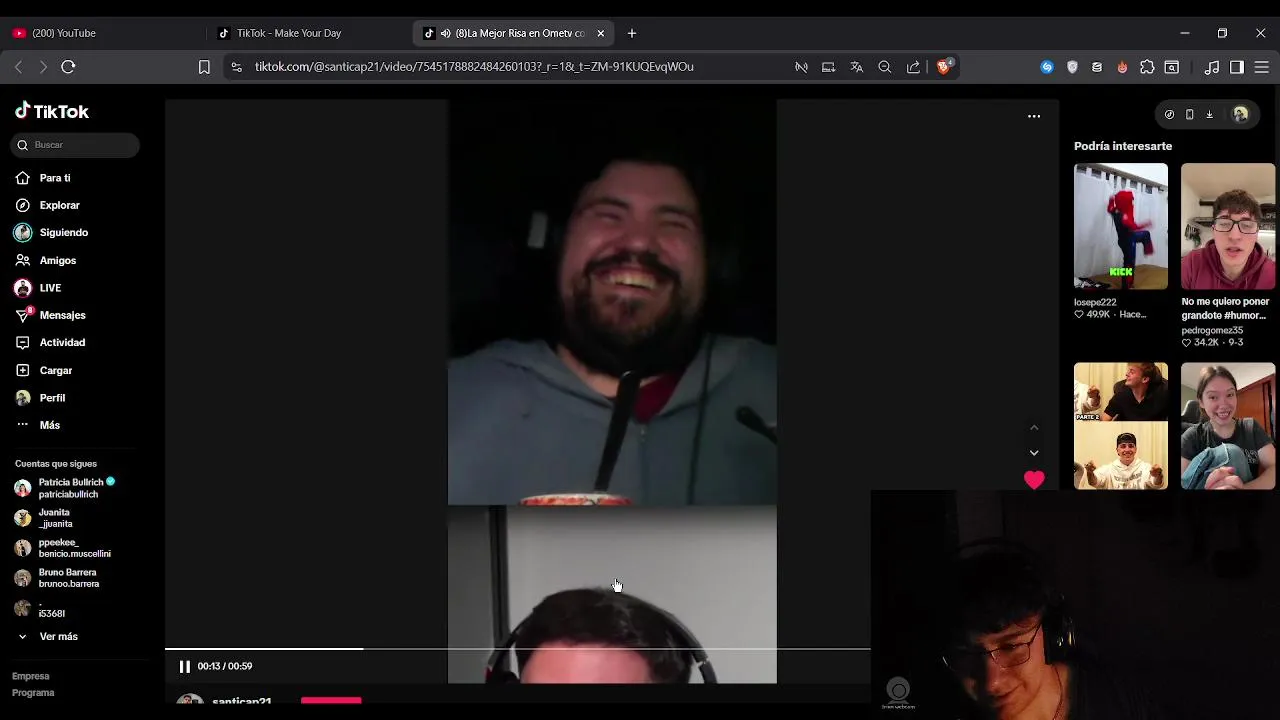Image resolution: width=1280 pixels, height=720 pixels.
Task: Switch to TikTok - Make Your Day tab
Action: pyautogui.click(x=308, y=33)
